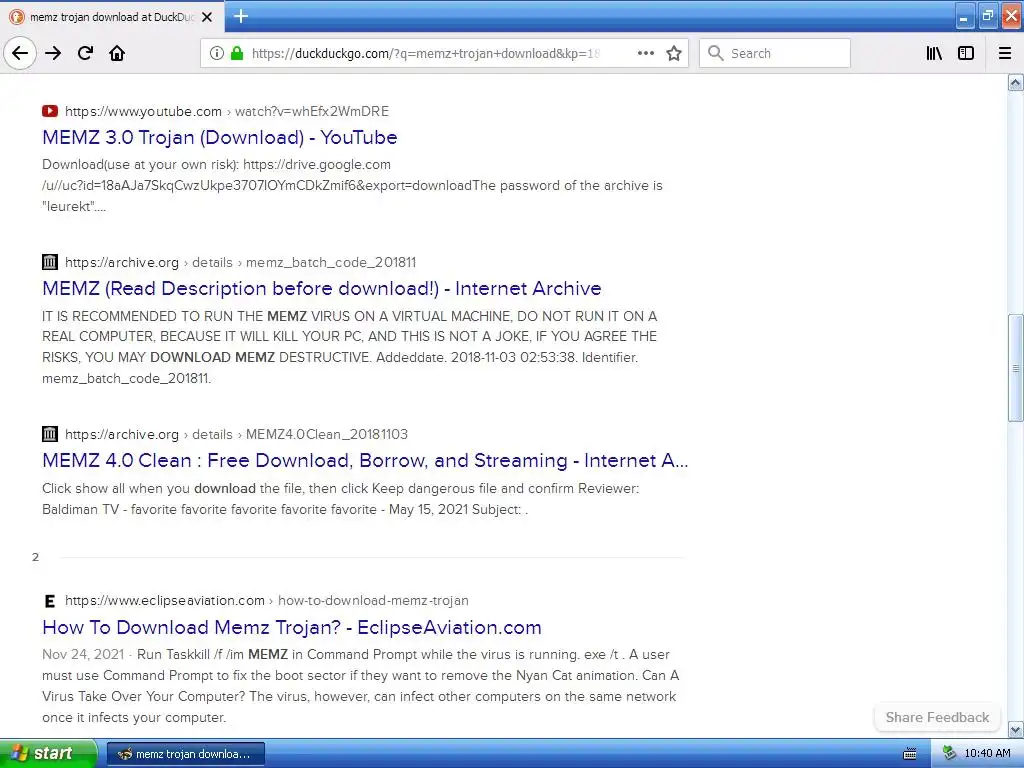Open MEMZ 4.0 Clean Internet Archive link
This screenshot has width=1024, height=768.
pos(365,460)
